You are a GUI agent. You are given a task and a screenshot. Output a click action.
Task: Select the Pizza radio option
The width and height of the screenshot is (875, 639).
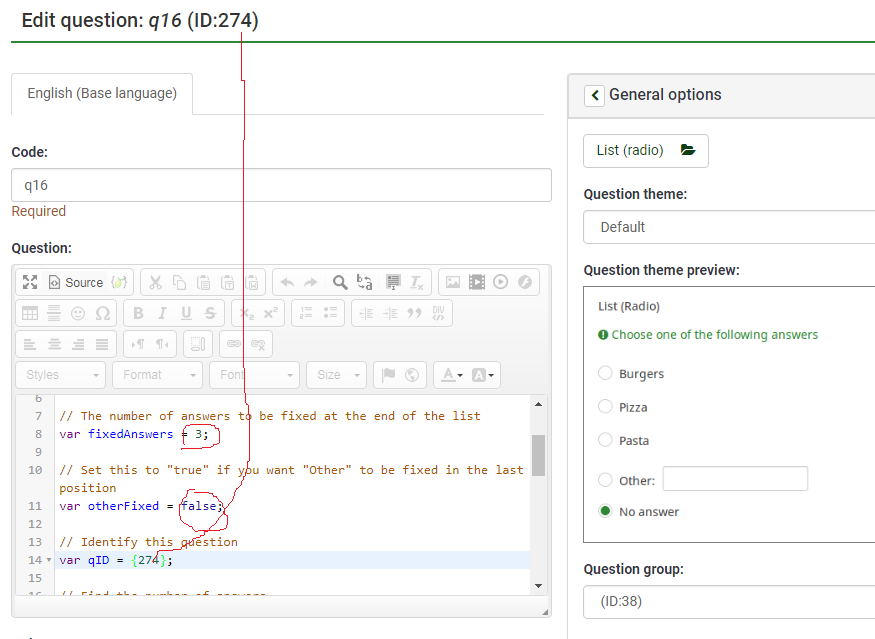click(x=605, y=407)
